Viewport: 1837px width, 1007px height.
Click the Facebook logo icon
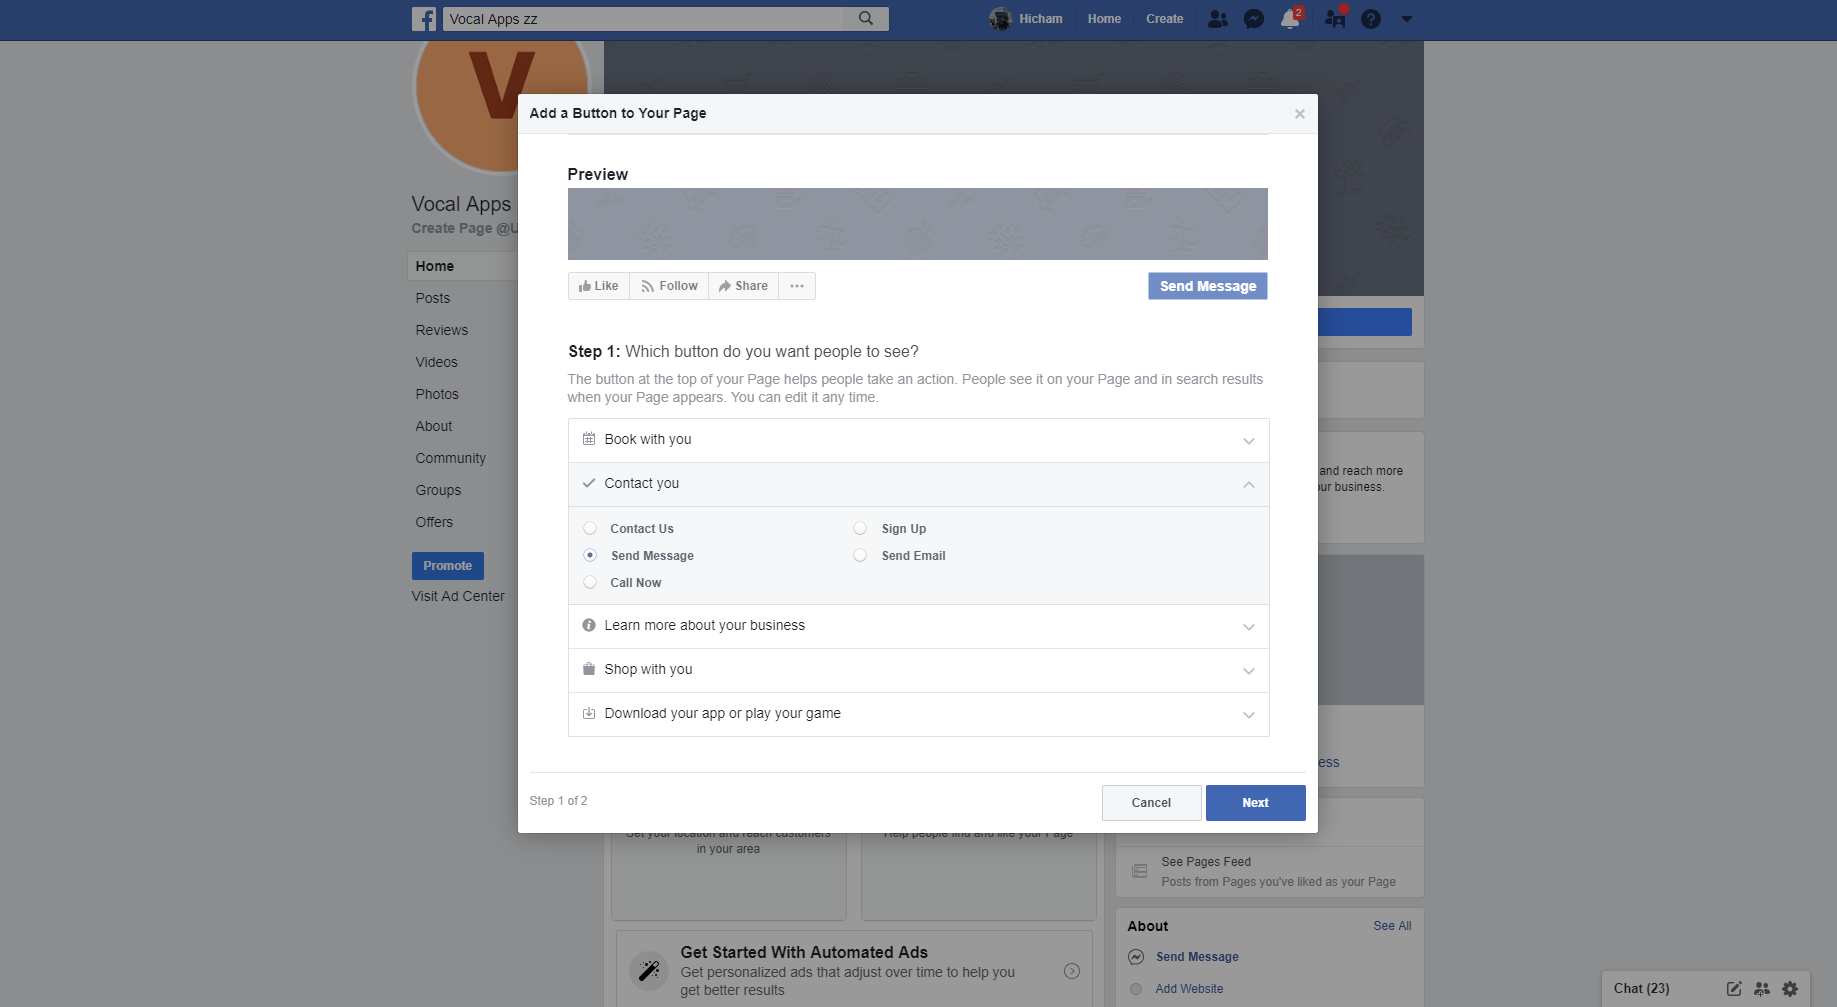click(x=424, y=19)
